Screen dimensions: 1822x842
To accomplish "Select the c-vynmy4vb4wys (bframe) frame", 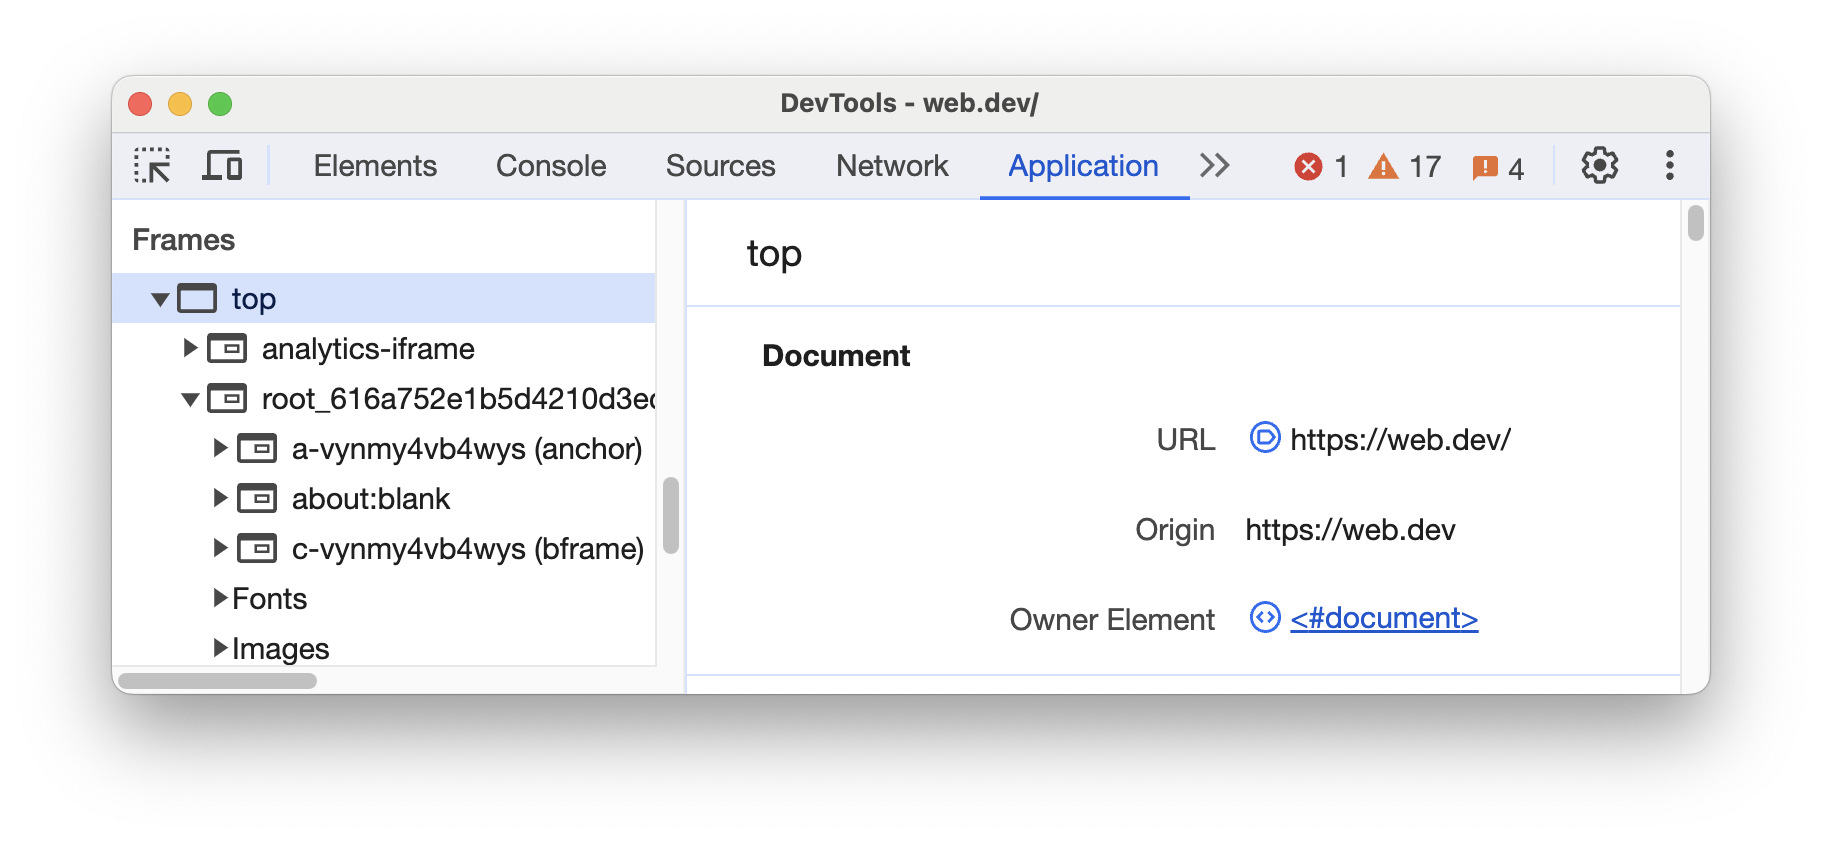I will (x=467, y=549).
